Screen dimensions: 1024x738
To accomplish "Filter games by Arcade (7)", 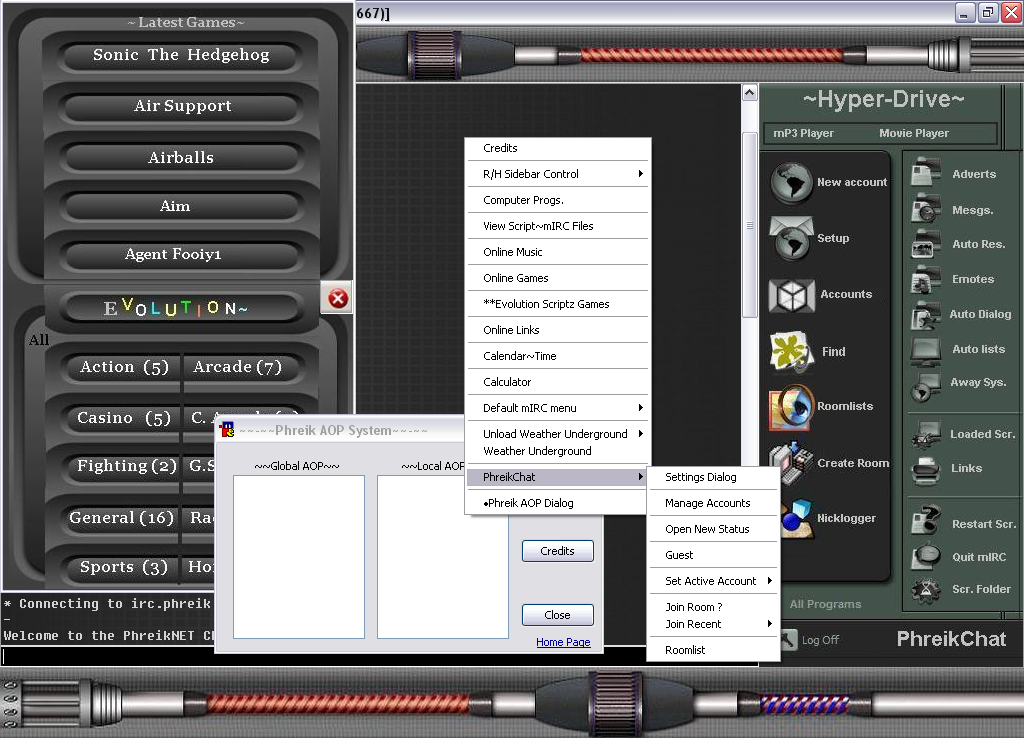I will click(238, 367).
